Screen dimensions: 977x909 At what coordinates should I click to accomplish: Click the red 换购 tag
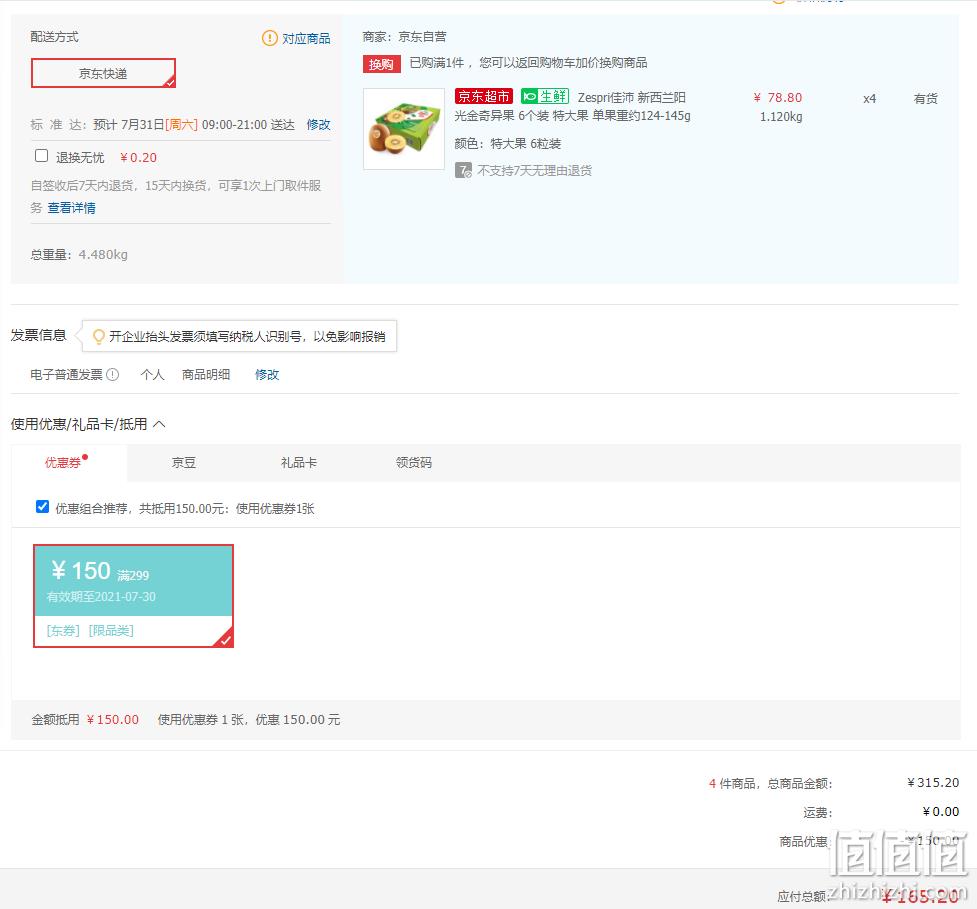tap(381, 64)
